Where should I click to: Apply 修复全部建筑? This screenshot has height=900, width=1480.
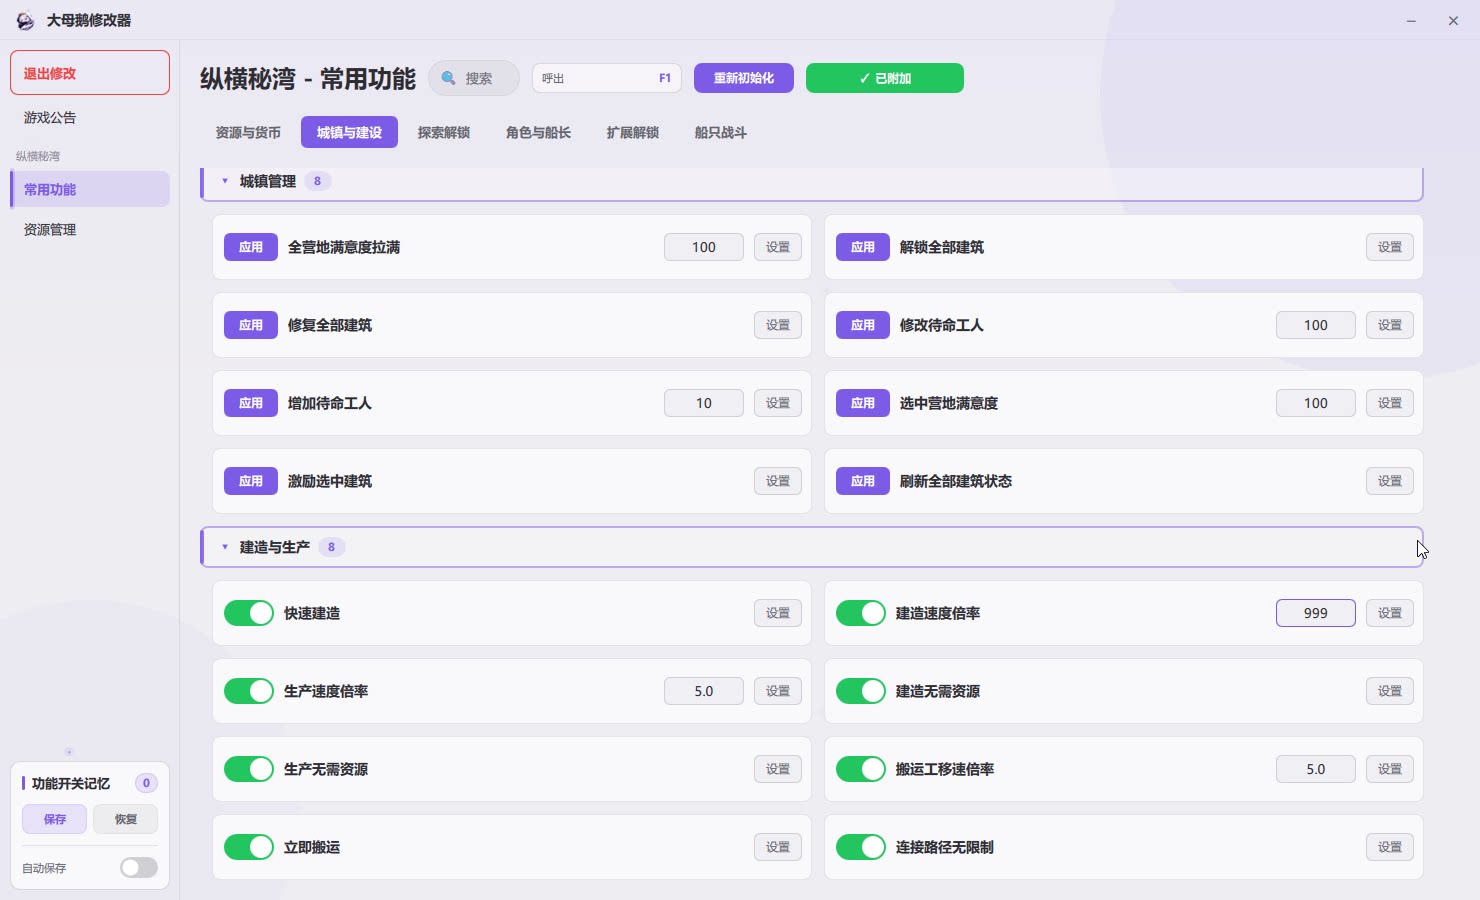(251, 325)
